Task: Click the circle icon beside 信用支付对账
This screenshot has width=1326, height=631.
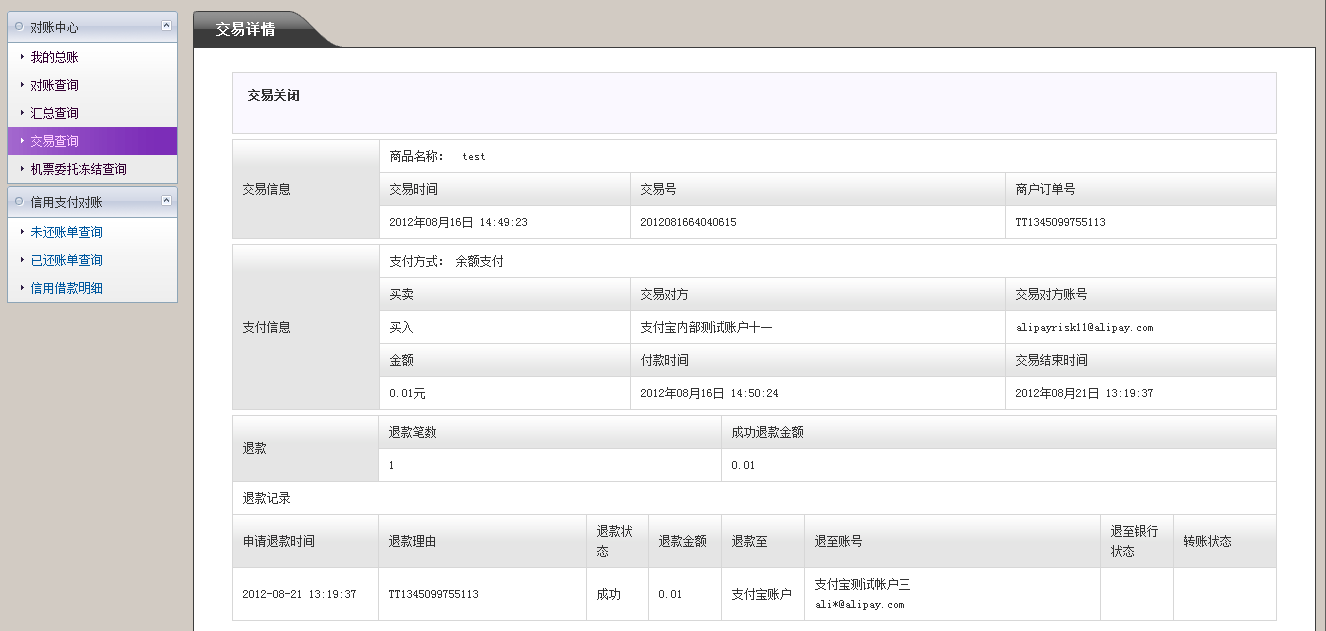Action: click(x=19, y=202)
